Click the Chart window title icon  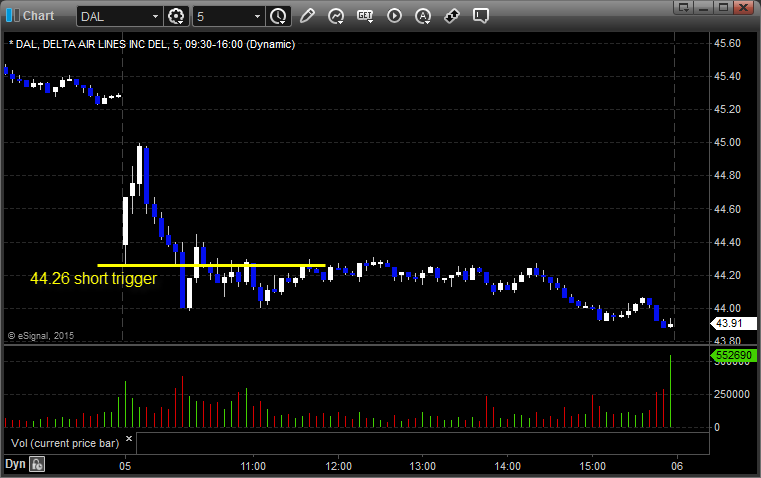click(x=11, y=15)
